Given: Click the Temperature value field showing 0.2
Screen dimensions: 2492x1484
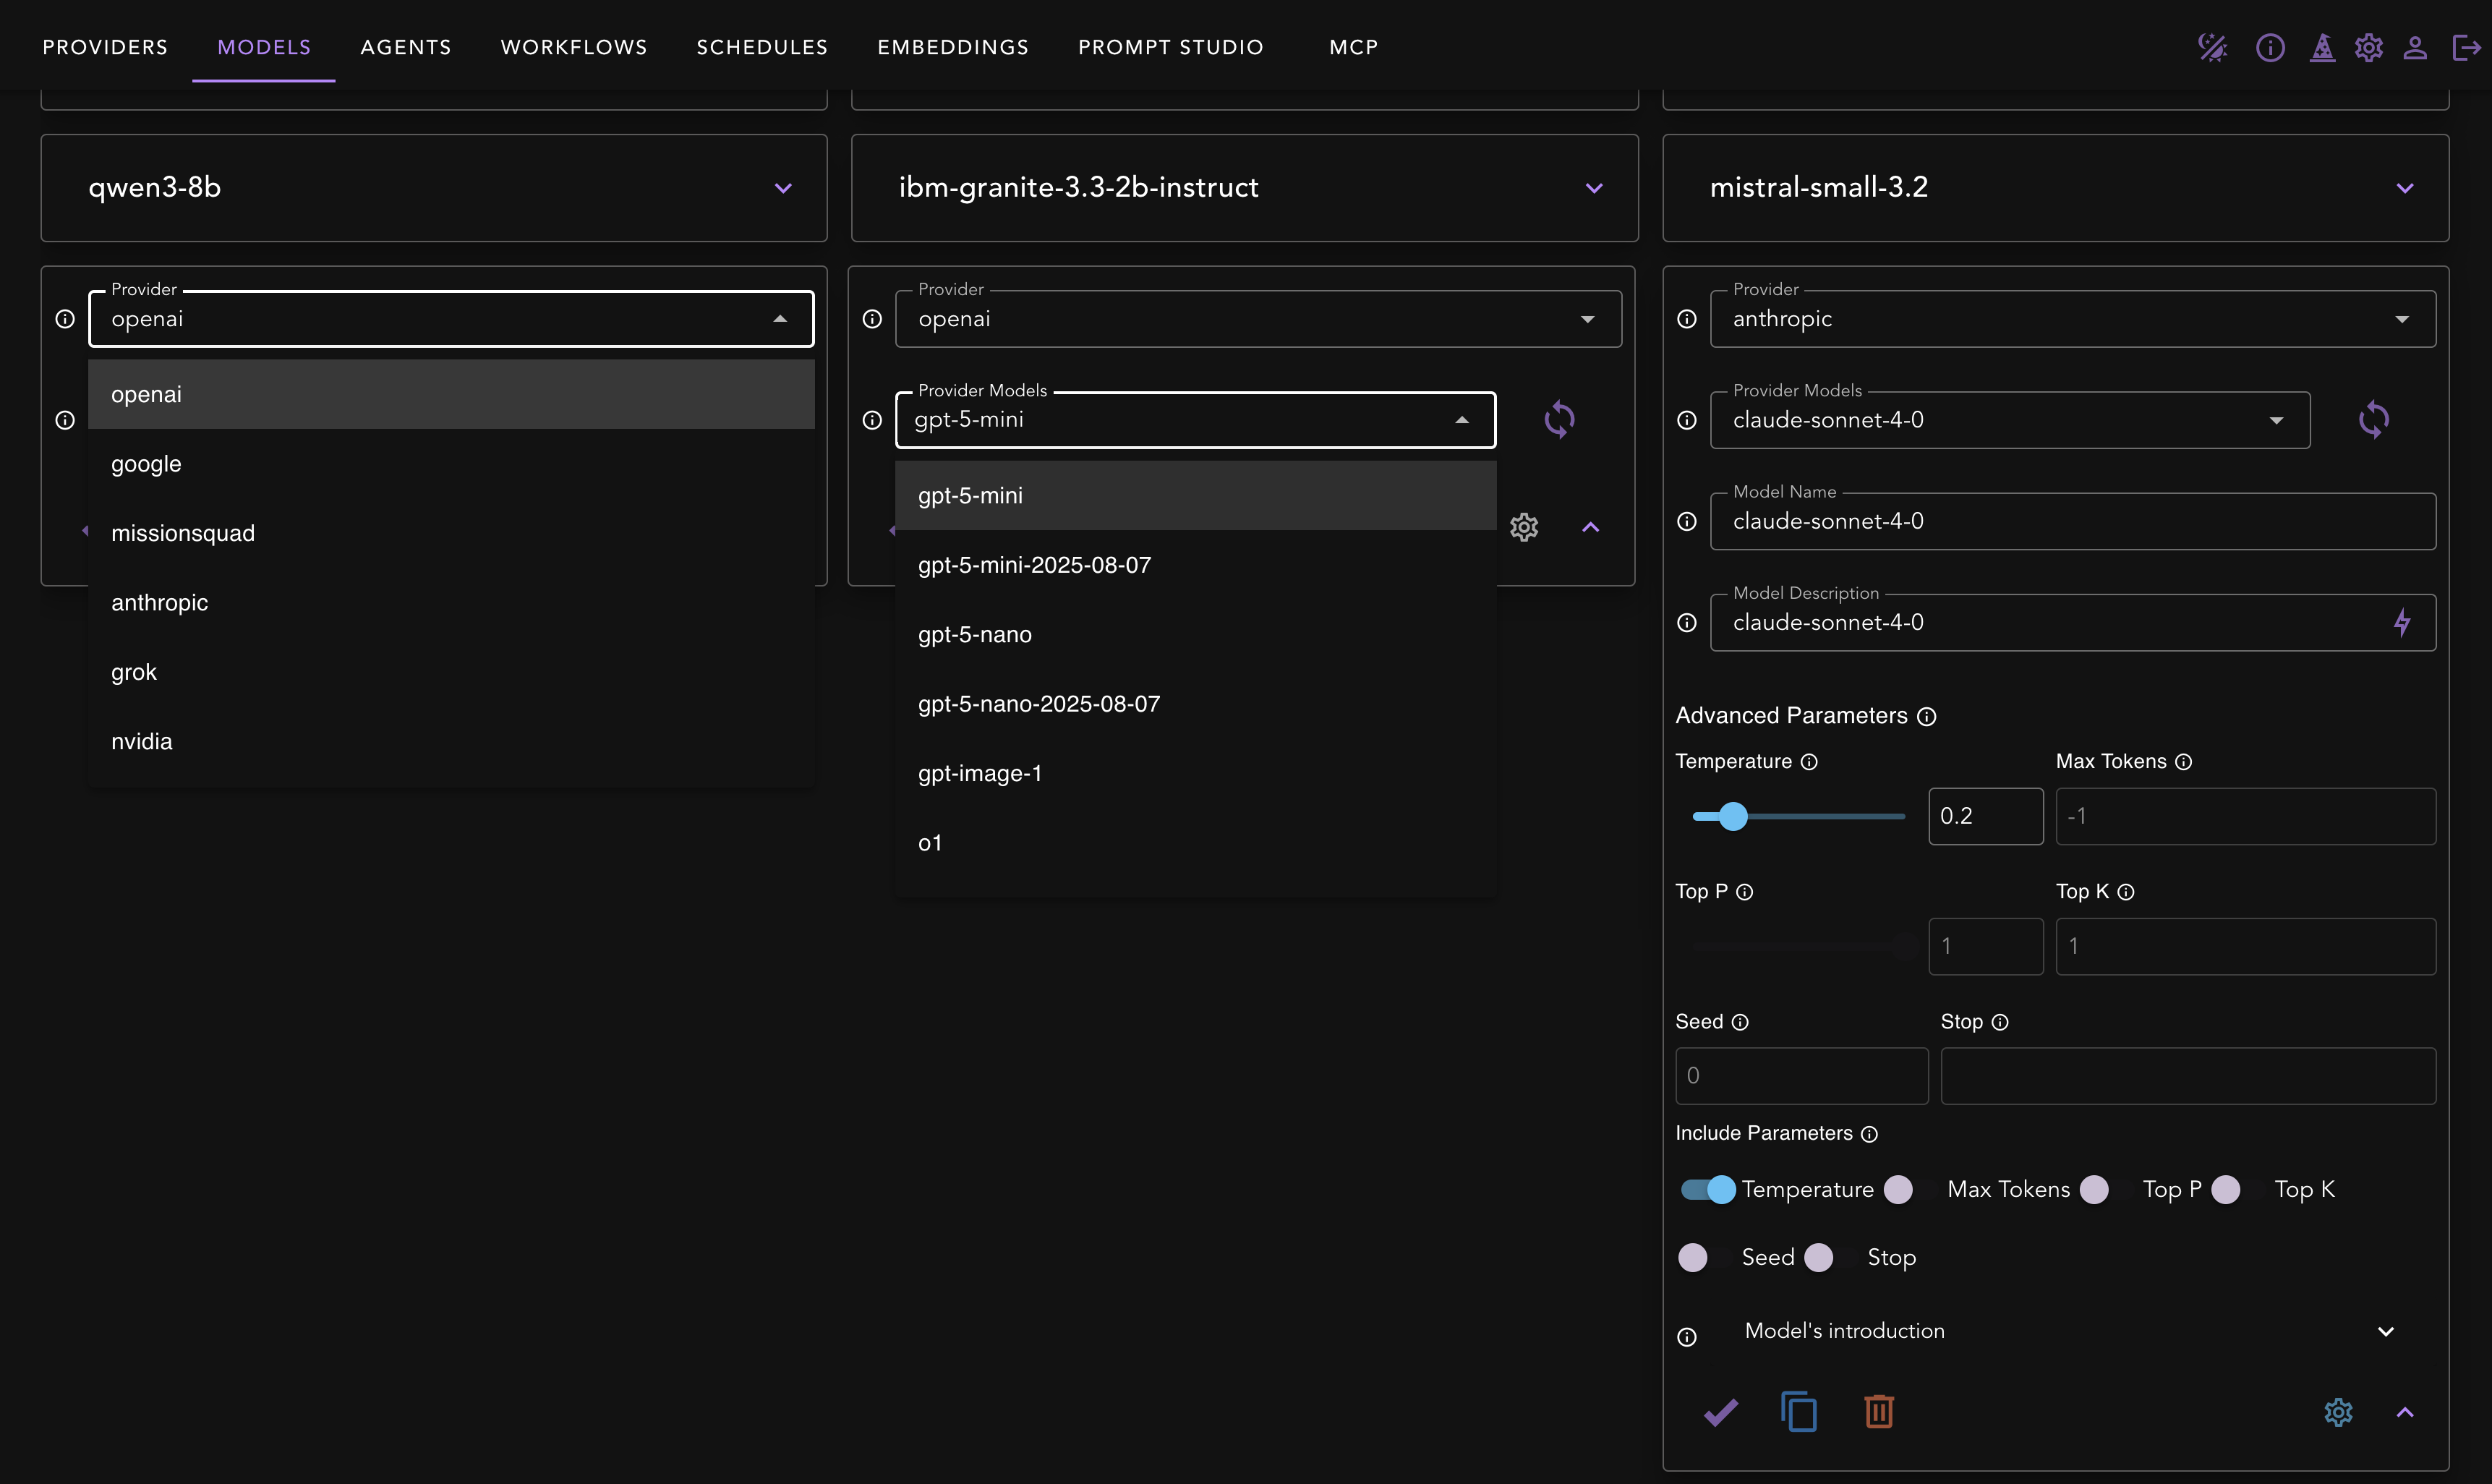Looking at the screenshot, I should [x=1985, y=816].
